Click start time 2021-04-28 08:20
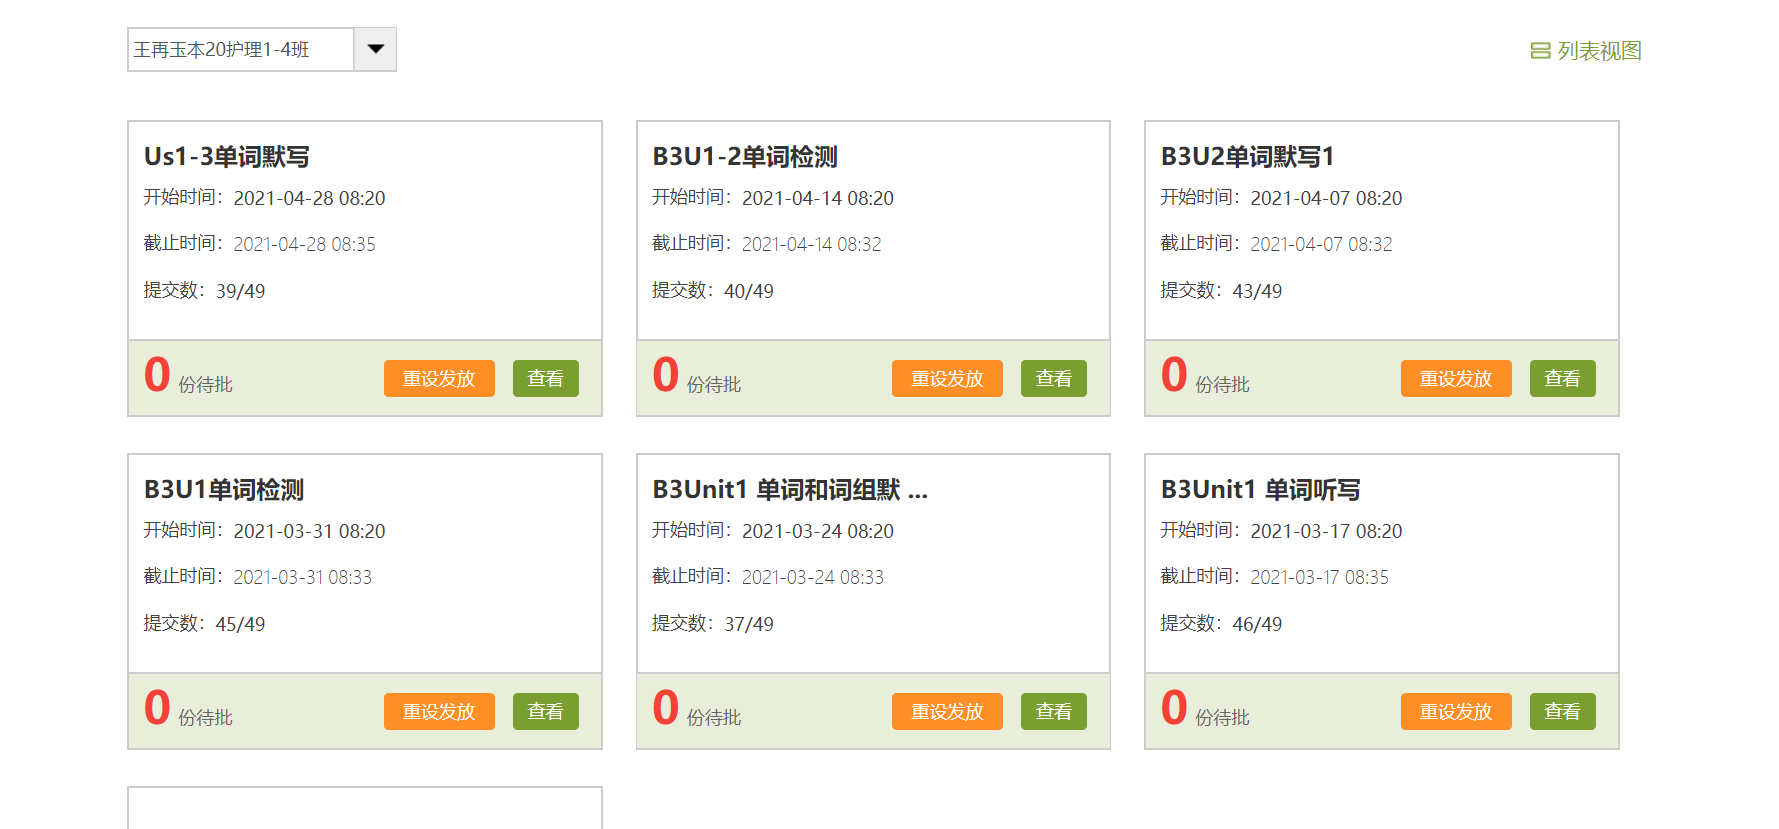 pos(309,198)
